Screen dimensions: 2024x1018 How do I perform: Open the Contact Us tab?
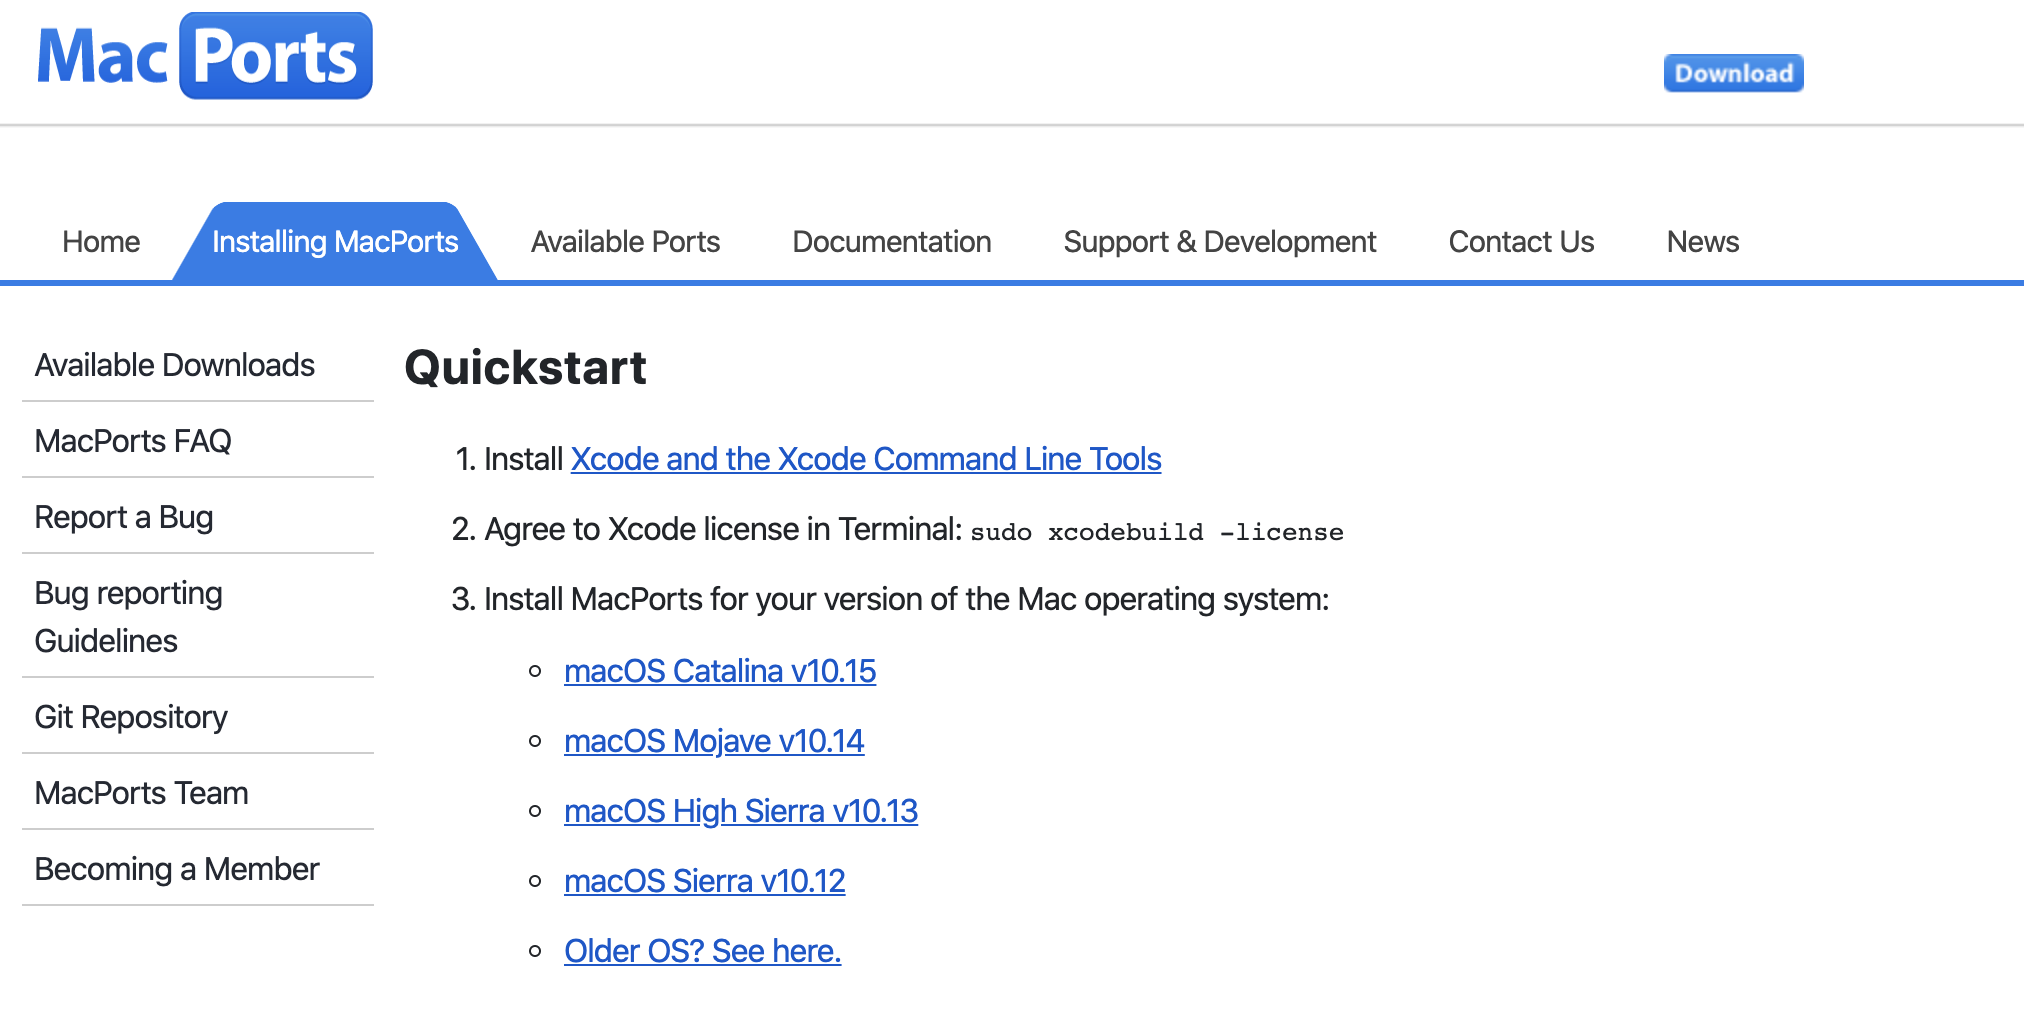pos(1521,242)
